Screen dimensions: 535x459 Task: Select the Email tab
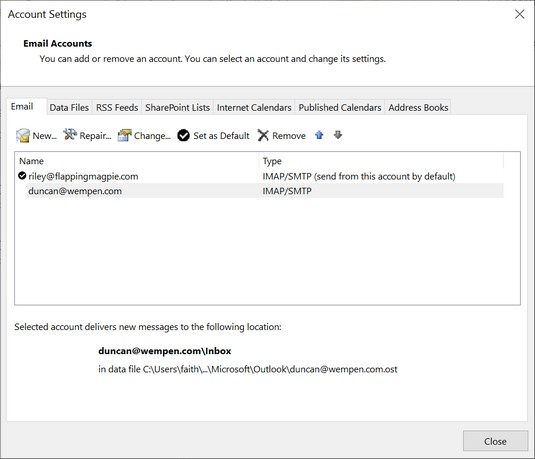(x=22, y=106)
